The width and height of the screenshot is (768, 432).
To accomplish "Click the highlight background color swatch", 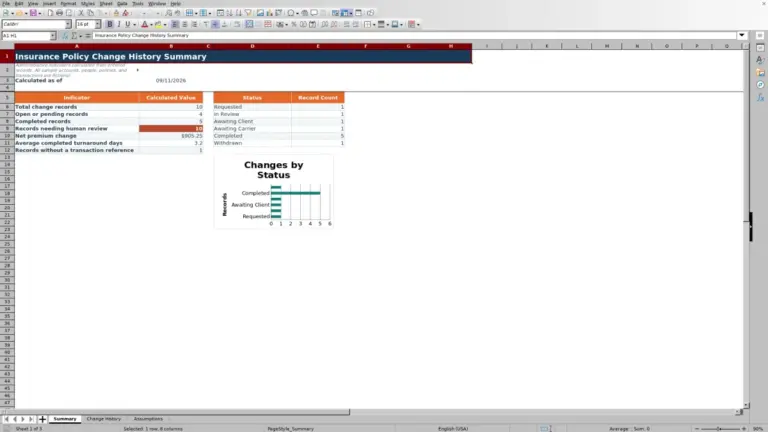I will 158,24.
